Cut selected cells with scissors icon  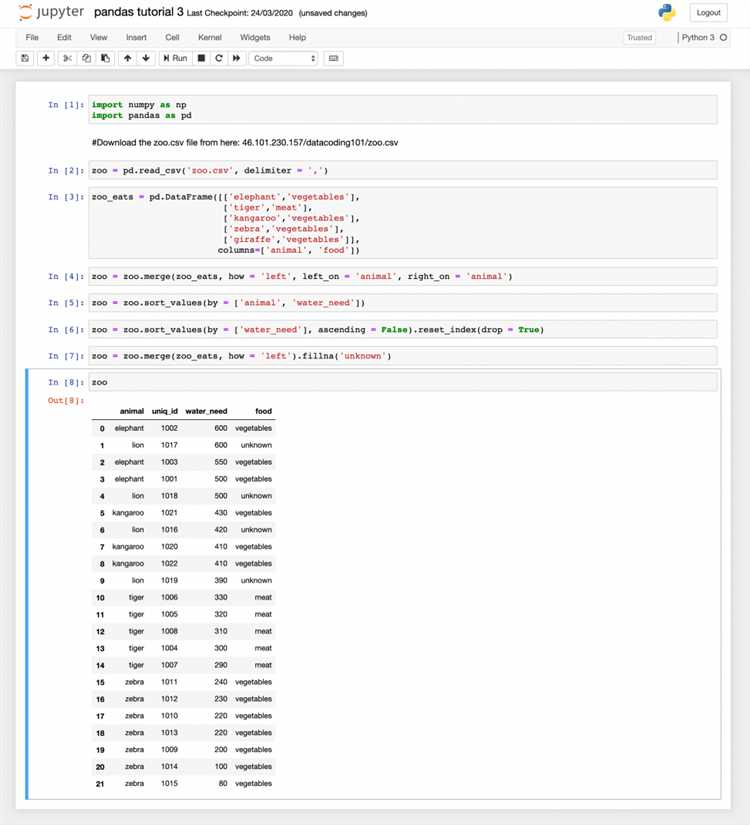[x=68, y=58]
